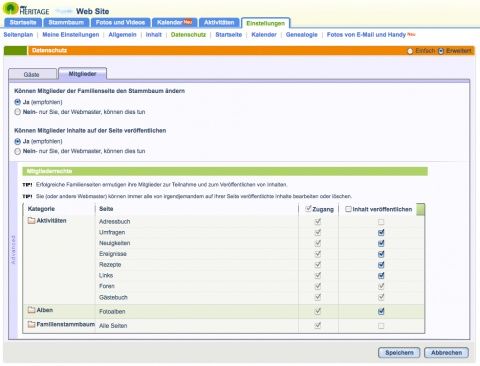Toggle Zugang checkbox for Neuigkeiten
The image size is (480, 366).
(318, 243)
